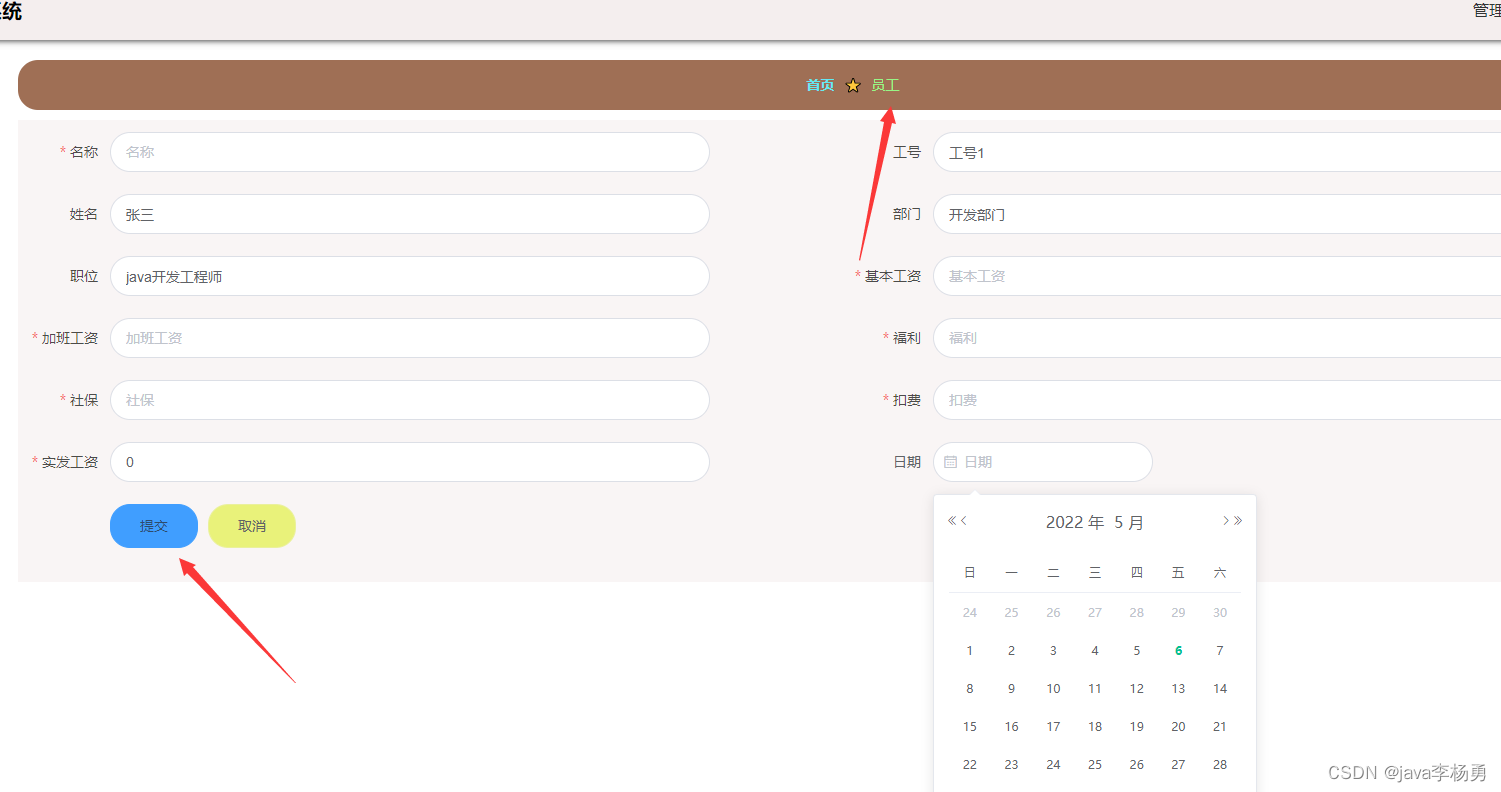Select May 16 in calendar
The image size is (1501, 792).
click(x=1011, y=727)
